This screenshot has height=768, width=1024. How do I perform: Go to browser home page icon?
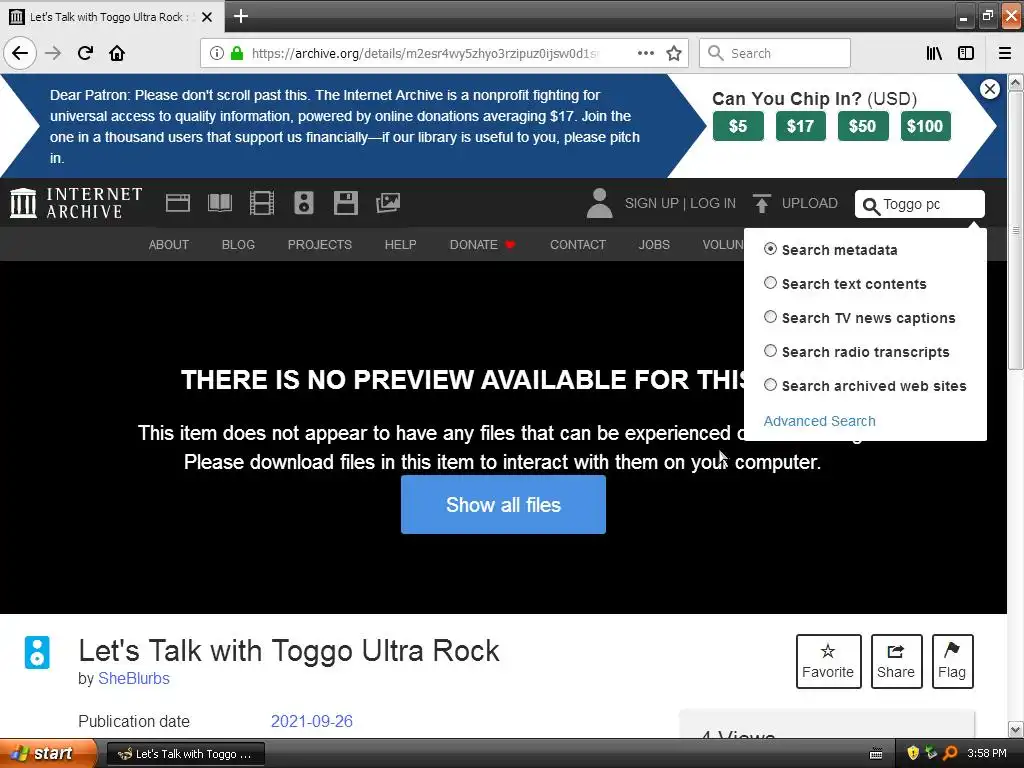[x=117, y=53]
